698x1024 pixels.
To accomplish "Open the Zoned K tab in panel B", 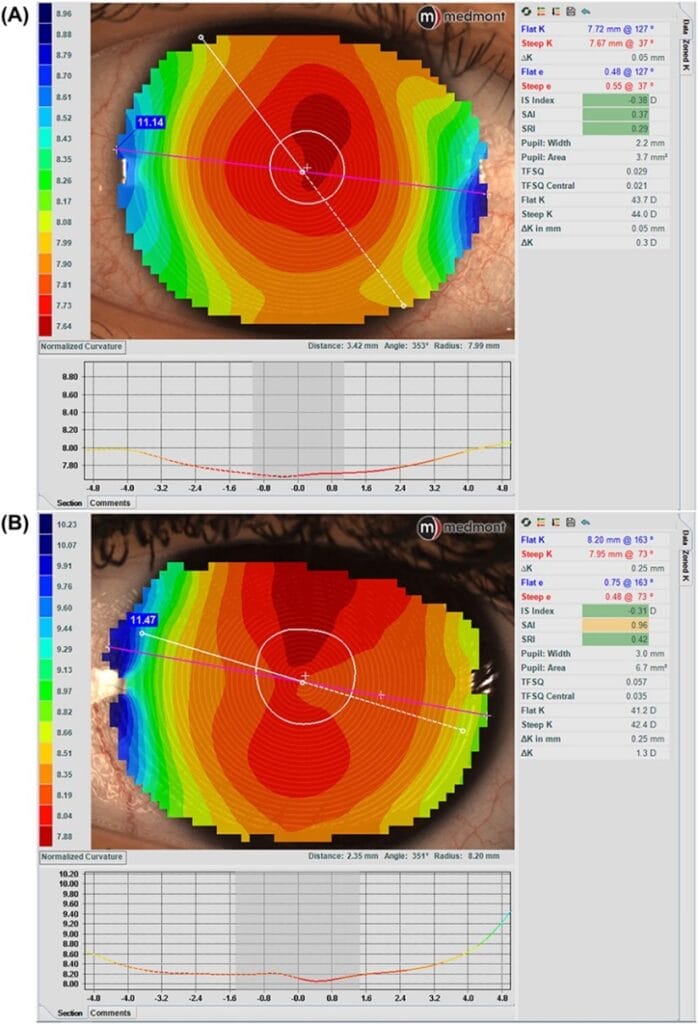I will coord(686,566).
